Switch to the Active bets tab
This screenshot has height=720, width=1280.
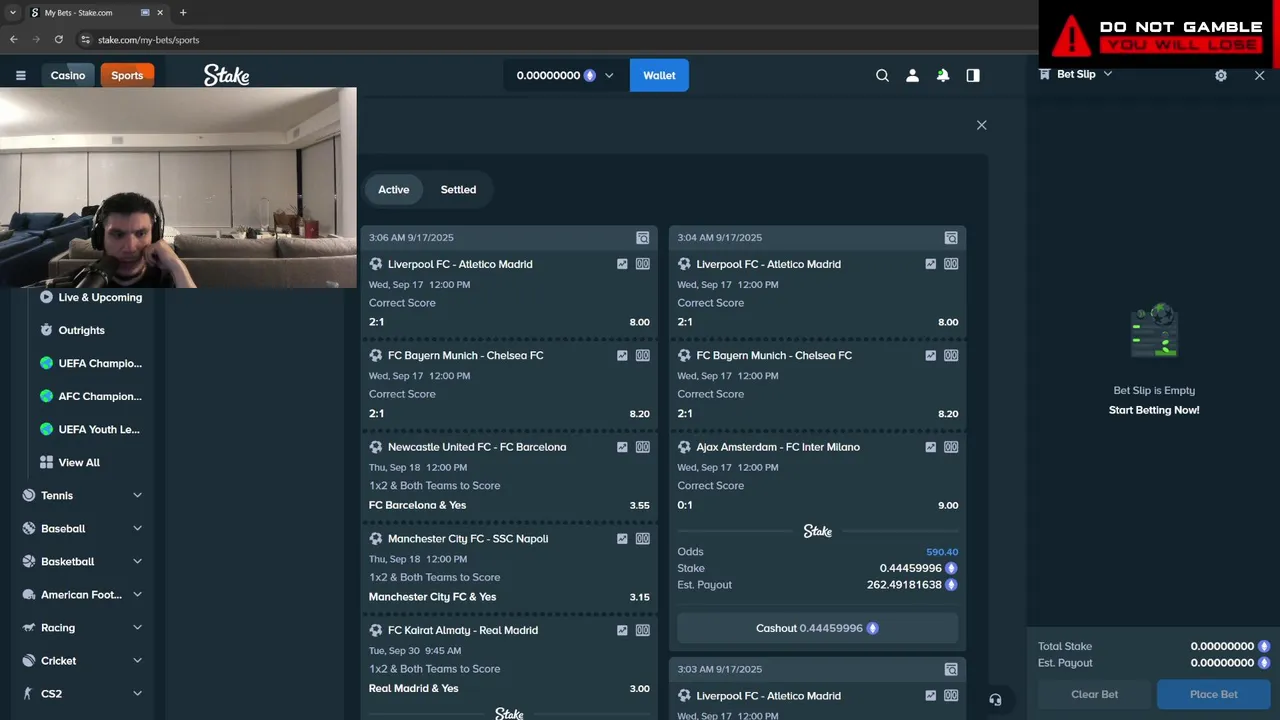(x=393, y=190)
